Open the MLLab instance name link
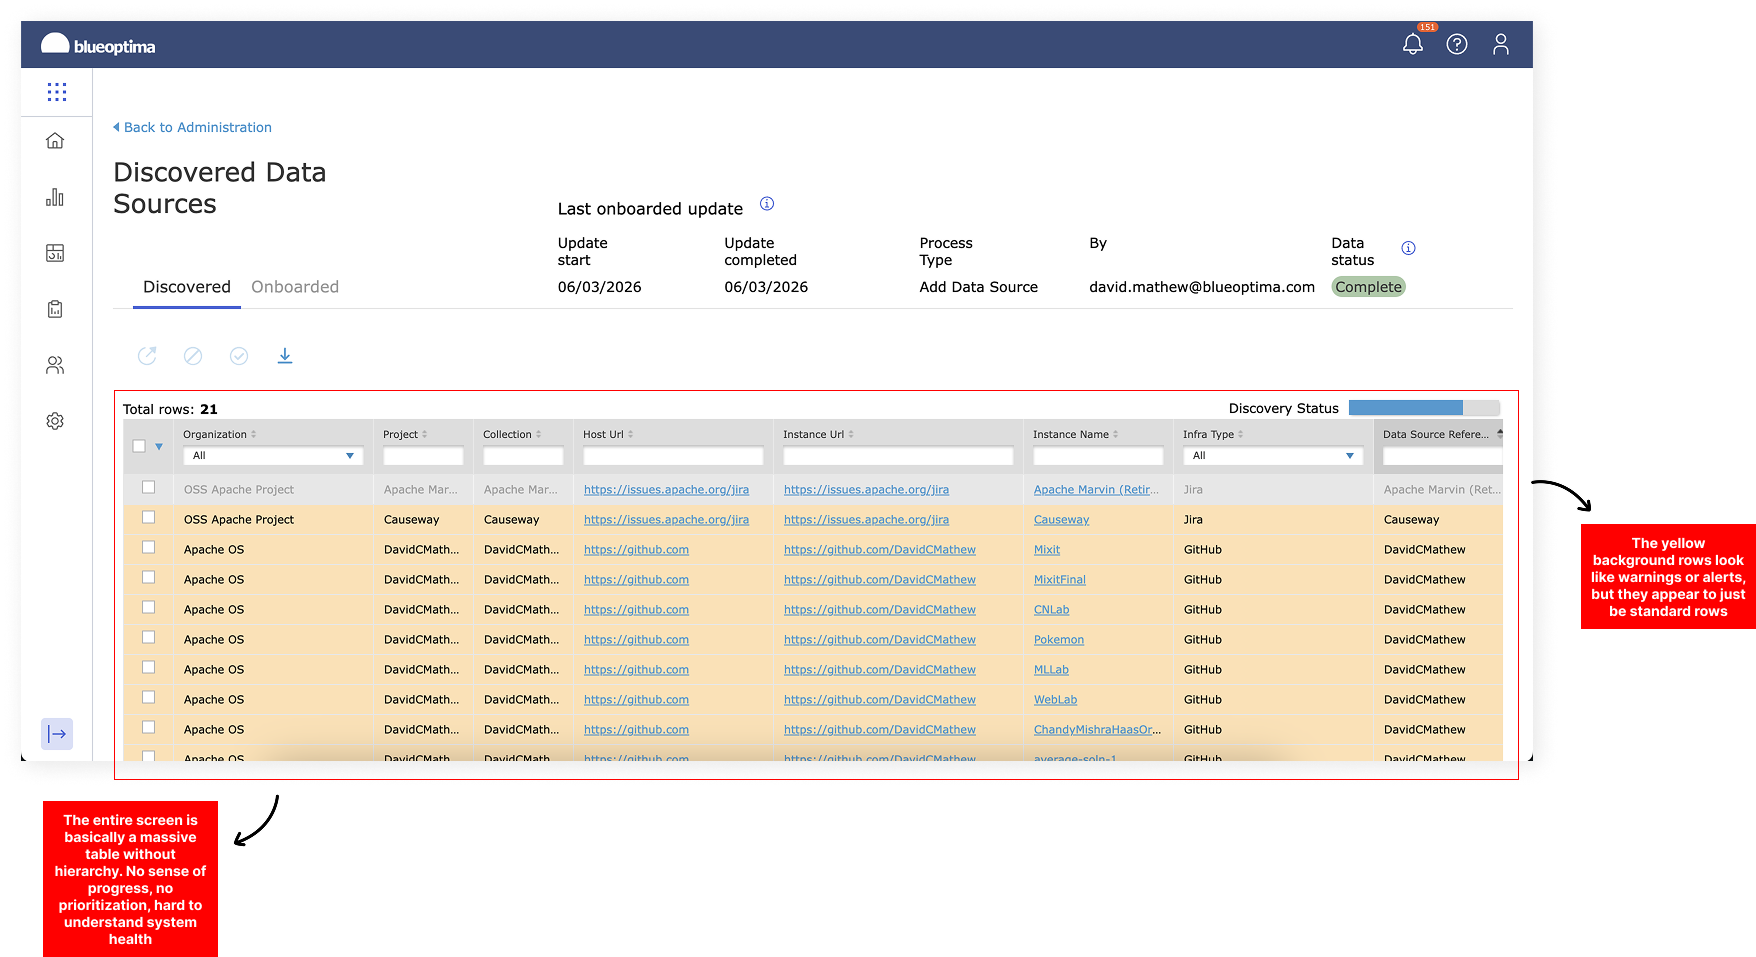Screen dimensions: 1756x957 pos(1051,670)
